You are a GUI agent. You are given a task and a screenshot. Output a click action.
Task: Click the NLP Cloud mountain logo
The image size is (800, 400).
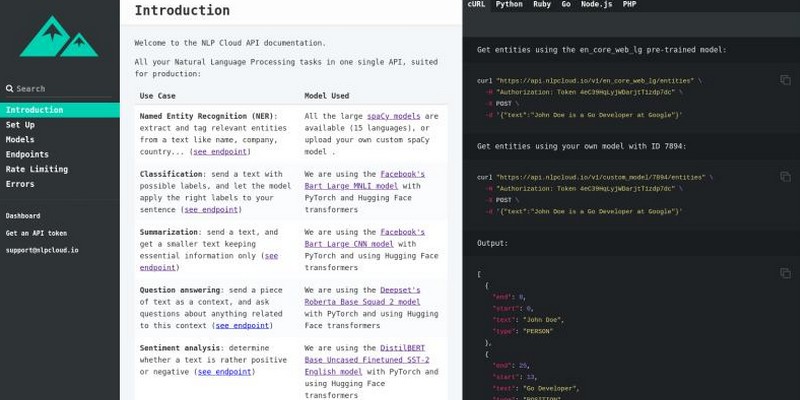pyautogui.click(x=59, y=37)
